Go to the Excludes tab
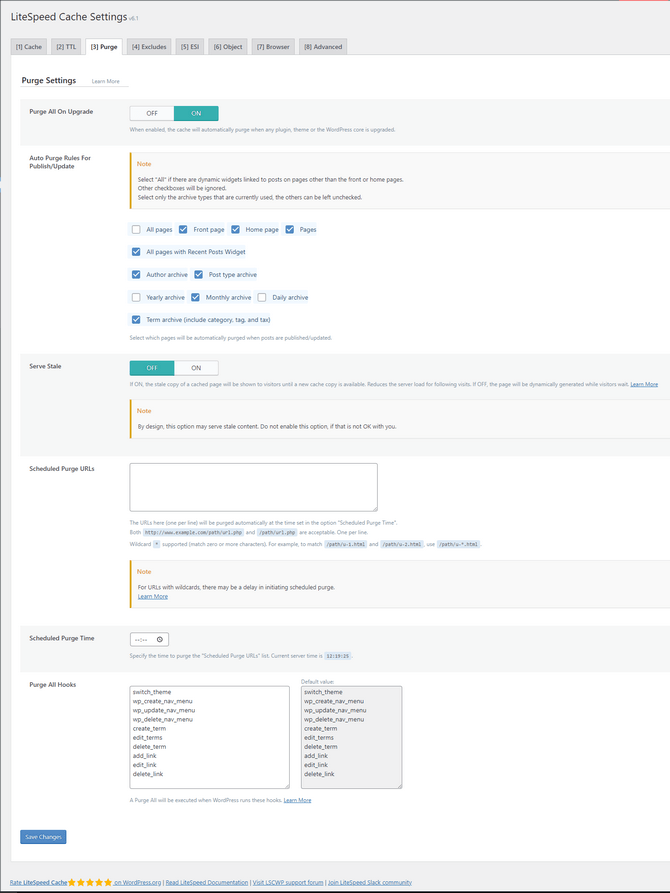 [x=149, y=47]
